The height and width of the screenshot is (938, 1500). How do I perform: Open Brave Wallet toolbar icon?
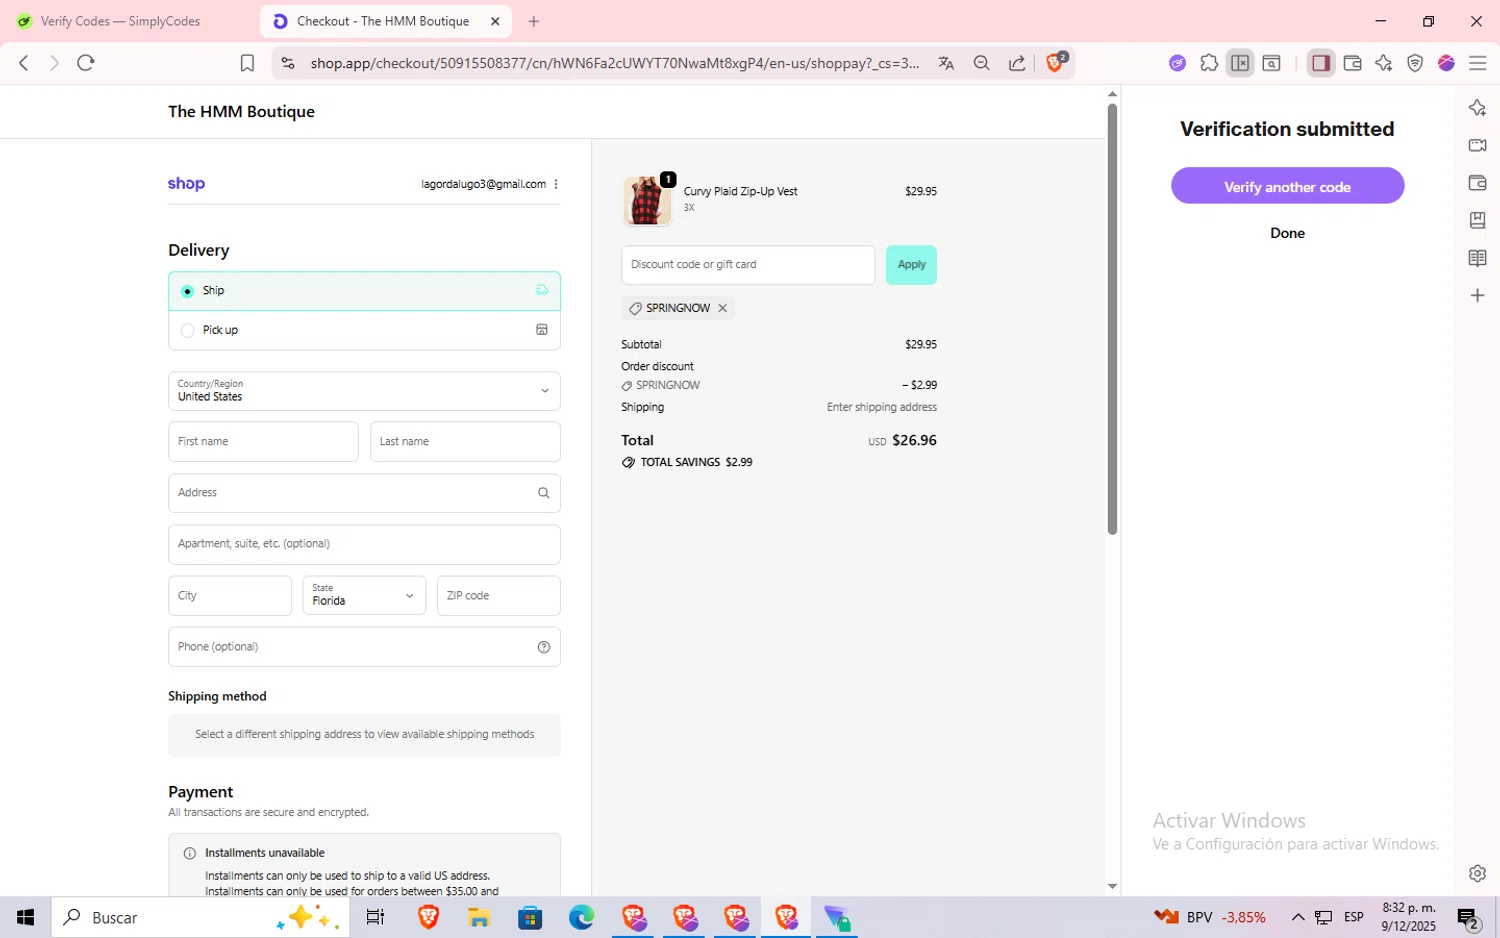[1352, 63]
